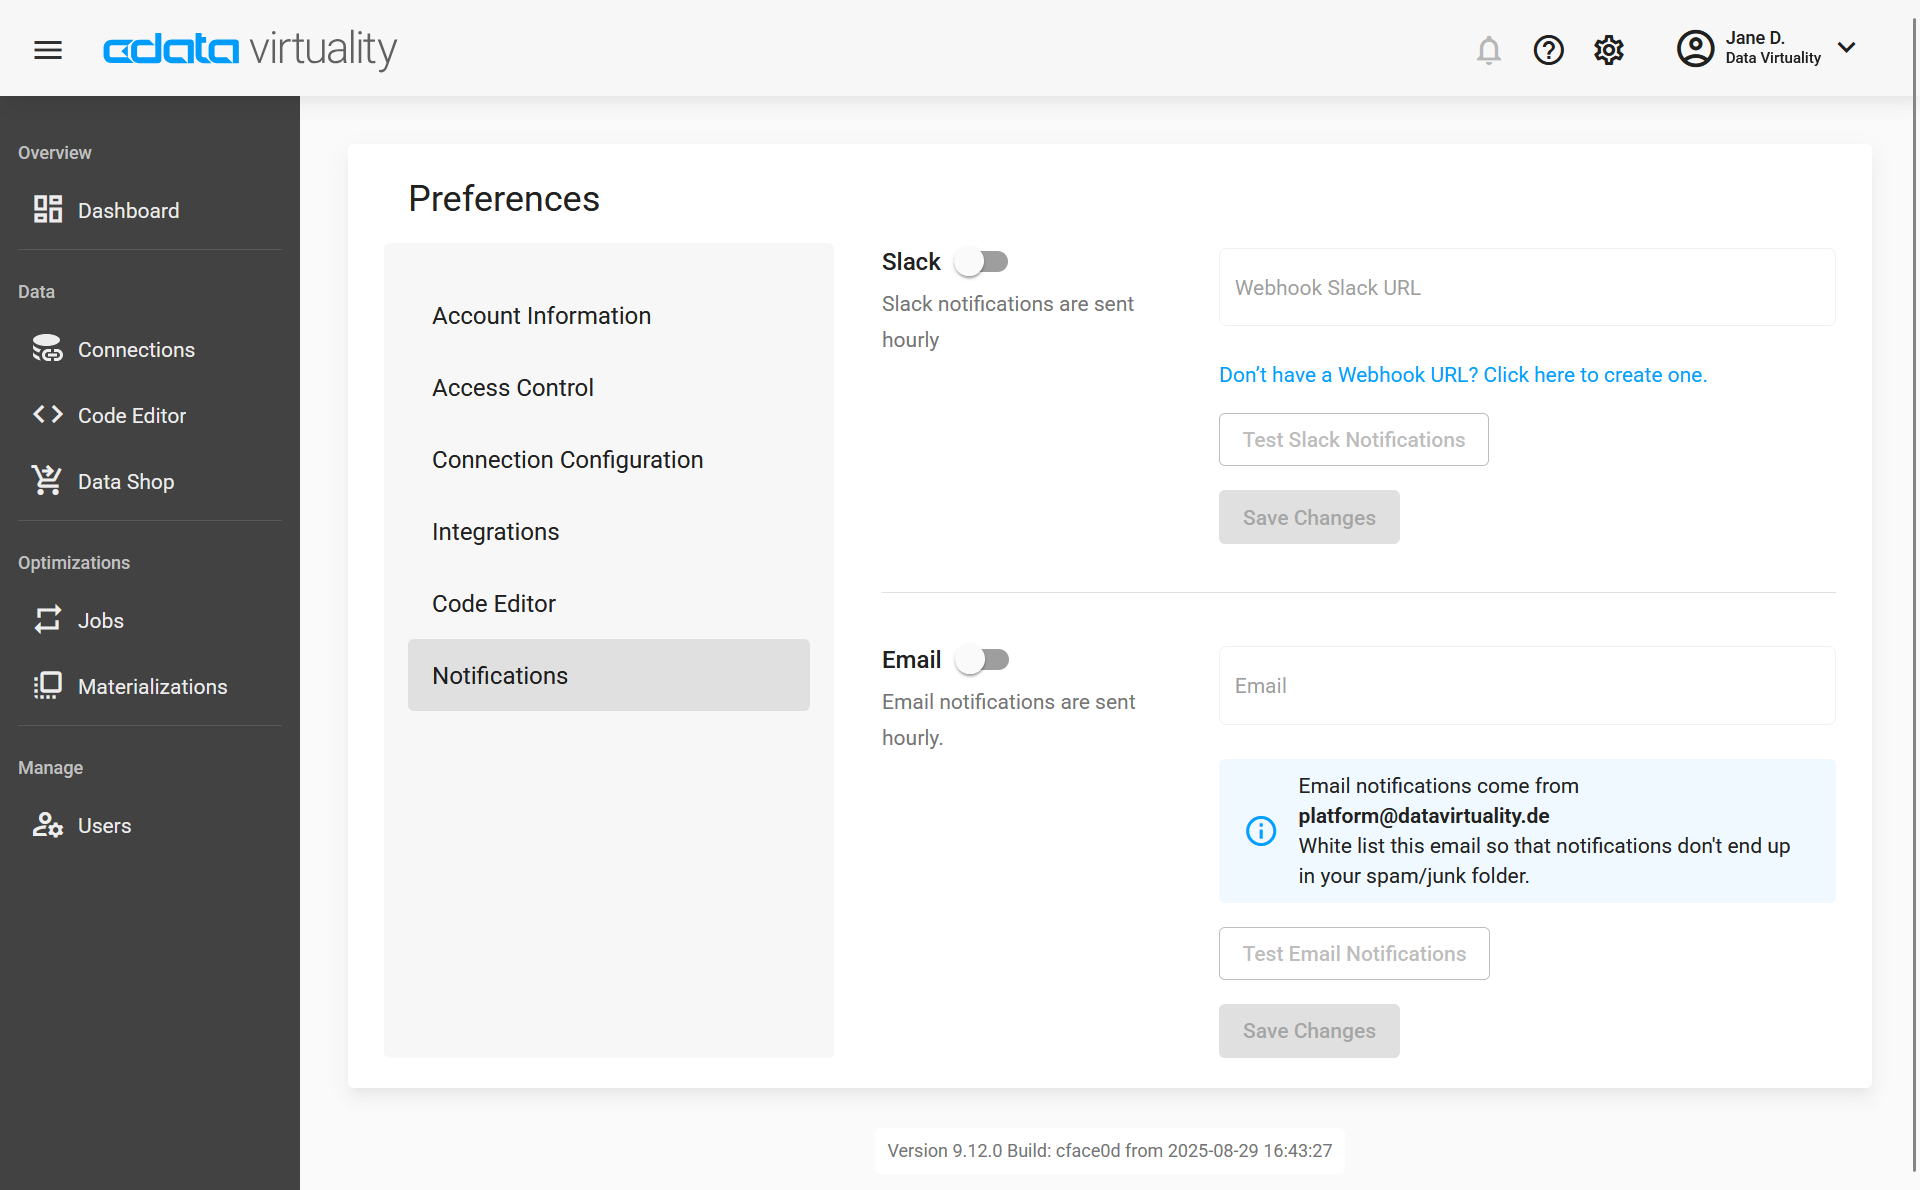1920x1190 pixels.
Task: Open the help question mark icon
Action: pyautogui.click(x=1548, y=50)
